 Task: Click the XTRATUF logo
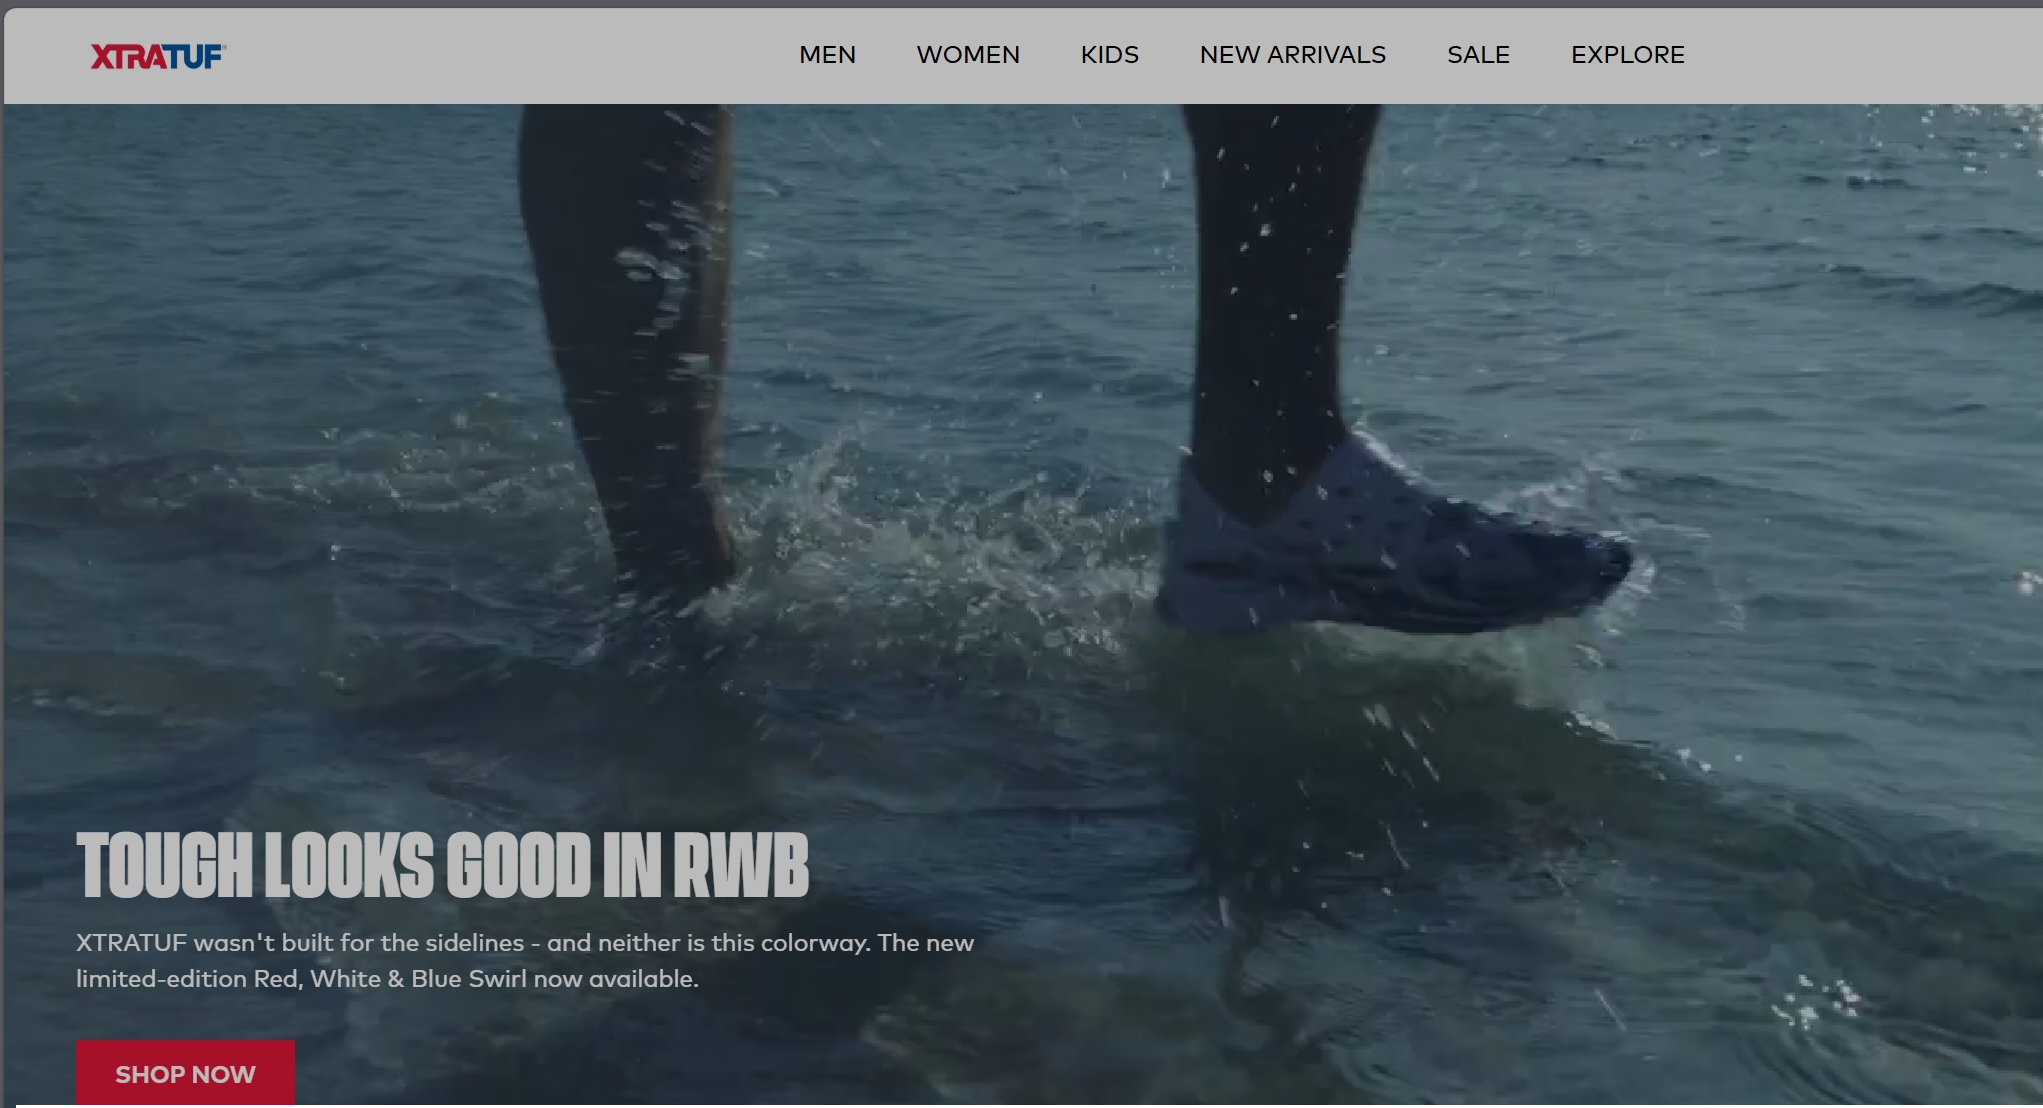[x=158, y=56]
